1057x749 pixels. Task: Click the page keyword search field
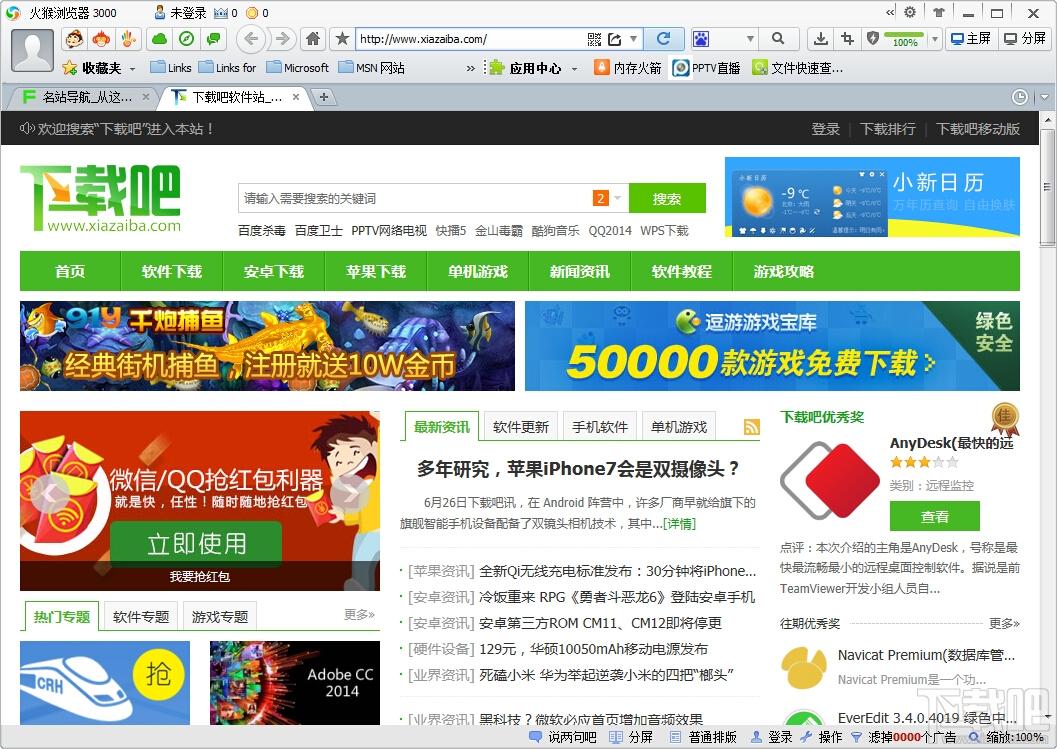[x=415, y=198]
